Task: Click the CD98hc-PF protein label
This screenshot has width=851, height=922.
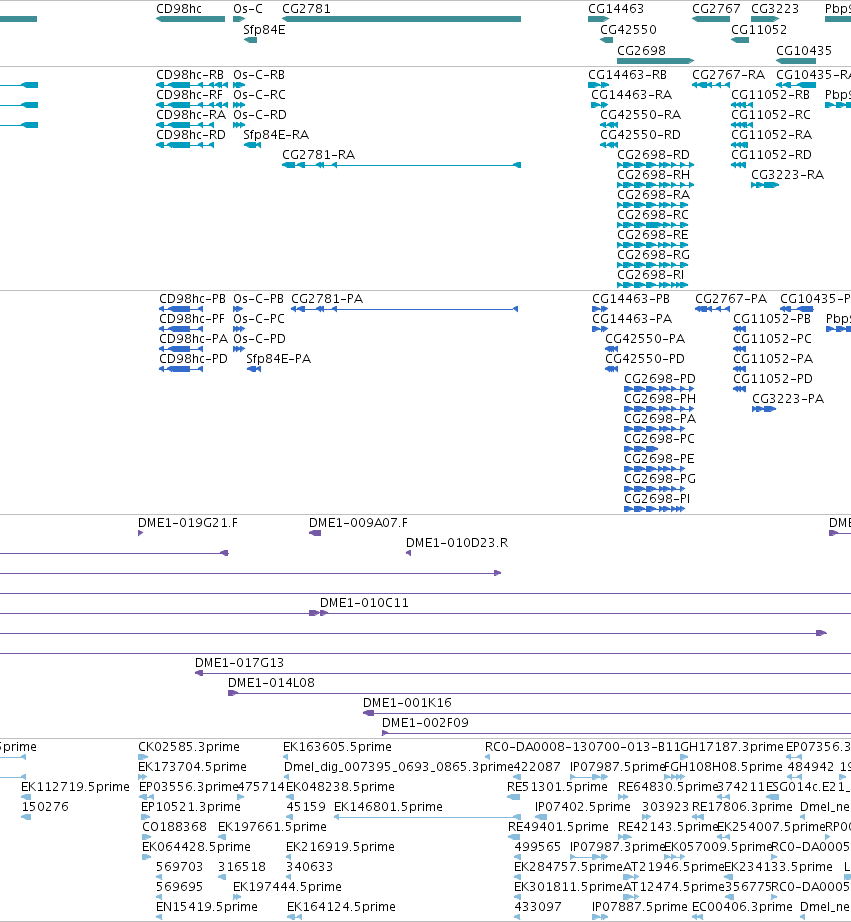Action: pos(192,319)
